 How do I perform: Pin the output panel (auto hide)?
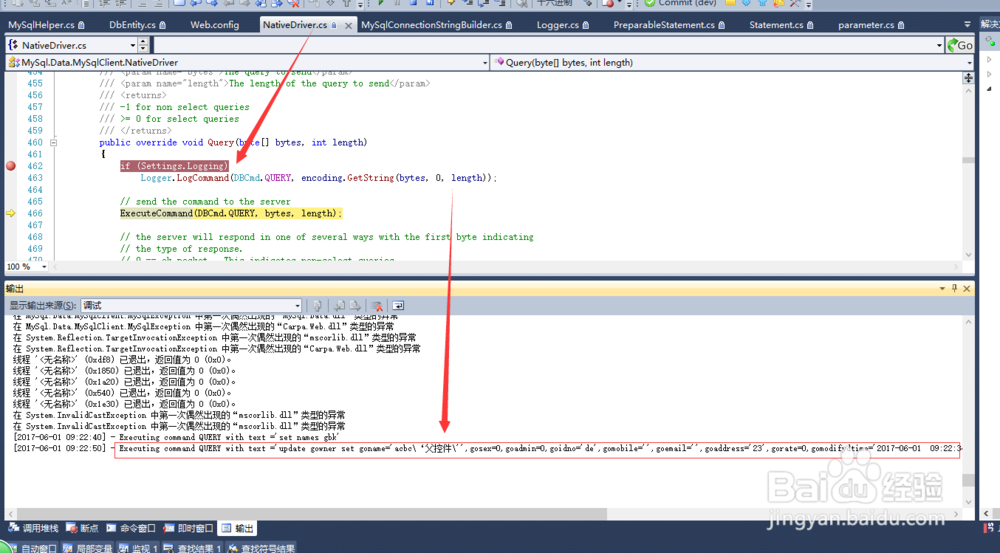point(954,288)
